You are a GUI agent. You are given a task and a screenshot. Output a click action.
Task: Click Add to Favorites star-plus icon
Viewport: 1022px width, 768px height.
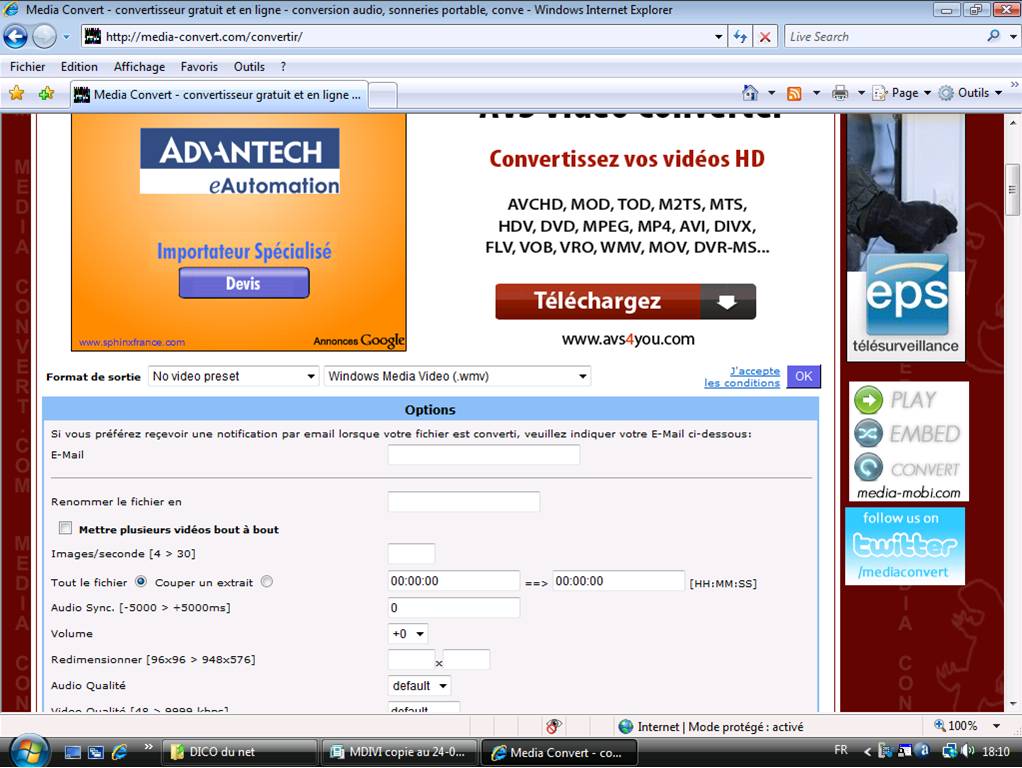[x=46, y=93]
